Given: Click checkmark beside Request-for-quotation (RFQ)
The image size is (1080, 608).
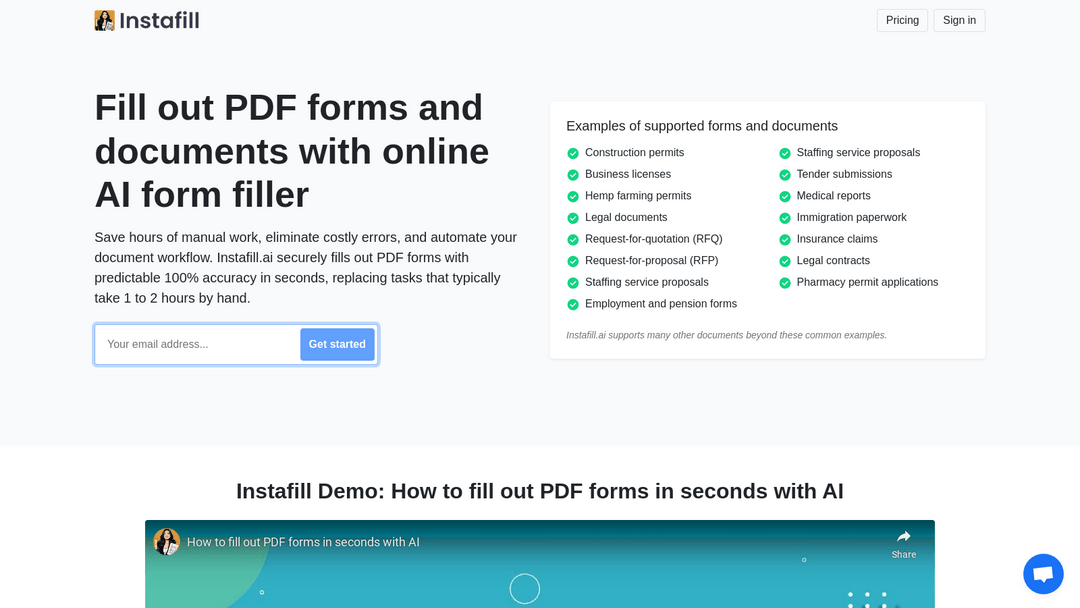Looking at the screenshot, I should tap(572, 240).
